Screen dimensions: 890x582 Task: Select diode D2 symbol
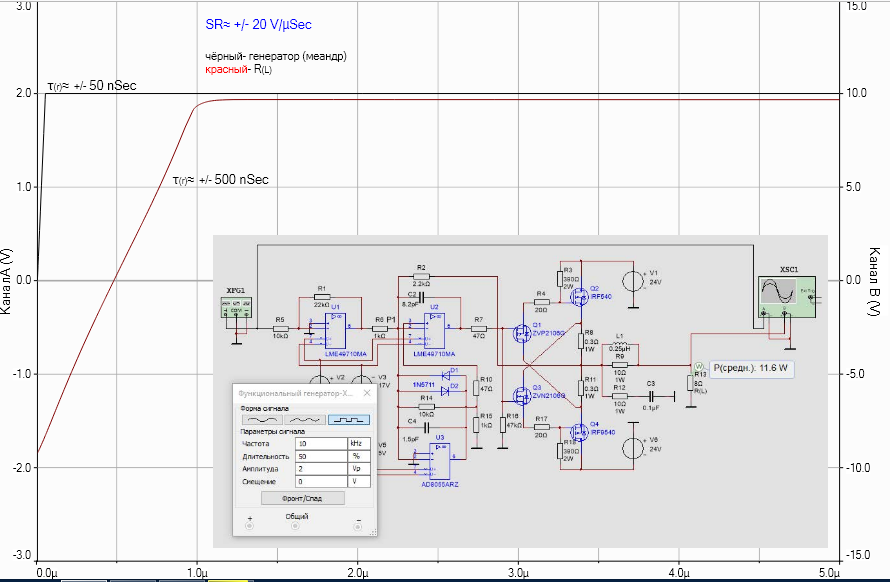(445, 391)
